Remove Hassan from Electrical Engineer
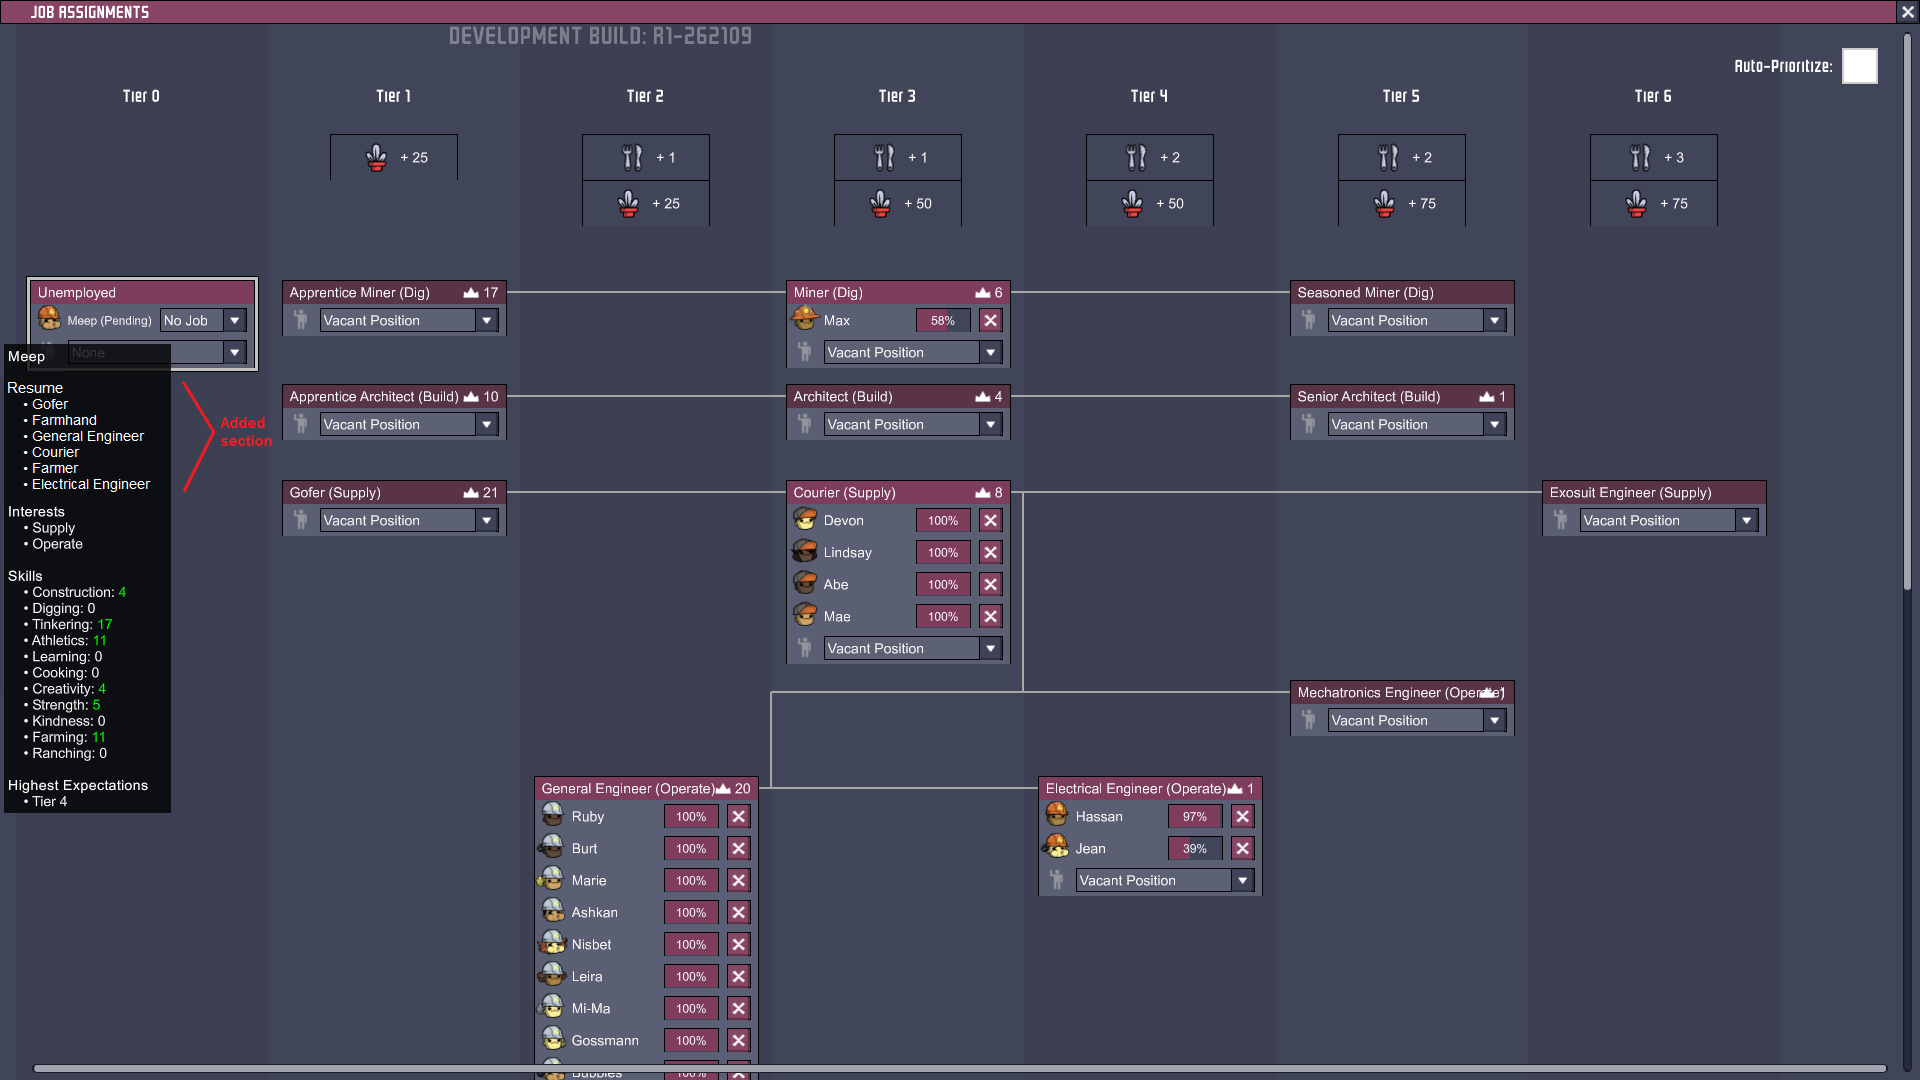 tap(1242, 817)
